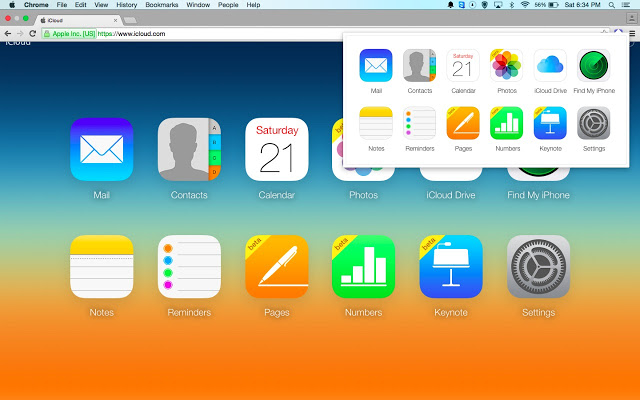Click the large Calendar label text
The width and height of the screenshot is (640, 400).
click(276, 195)
